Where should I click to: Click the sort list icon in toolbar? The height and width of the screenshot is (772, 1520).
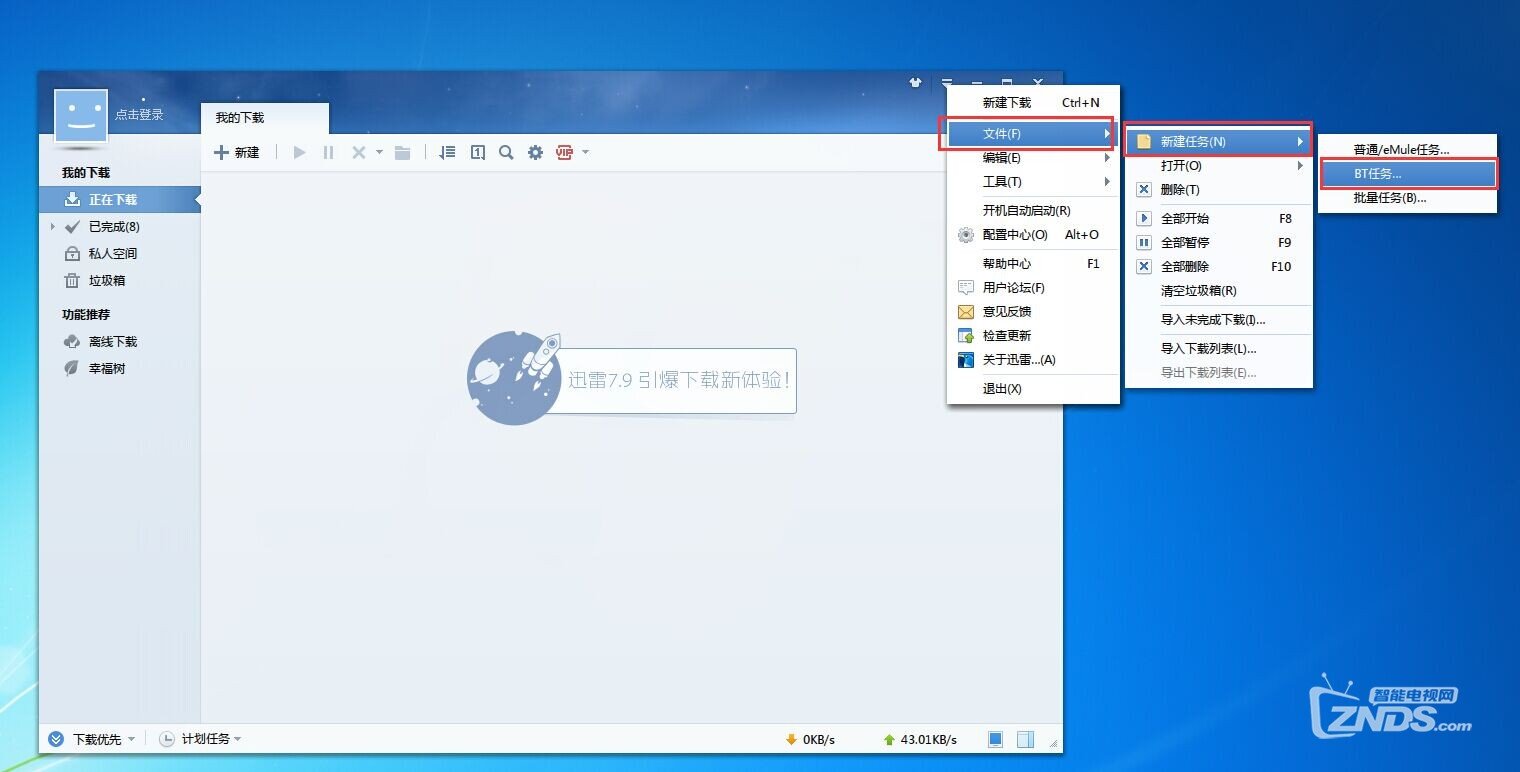pyautogui.click(x=448, y=153)
